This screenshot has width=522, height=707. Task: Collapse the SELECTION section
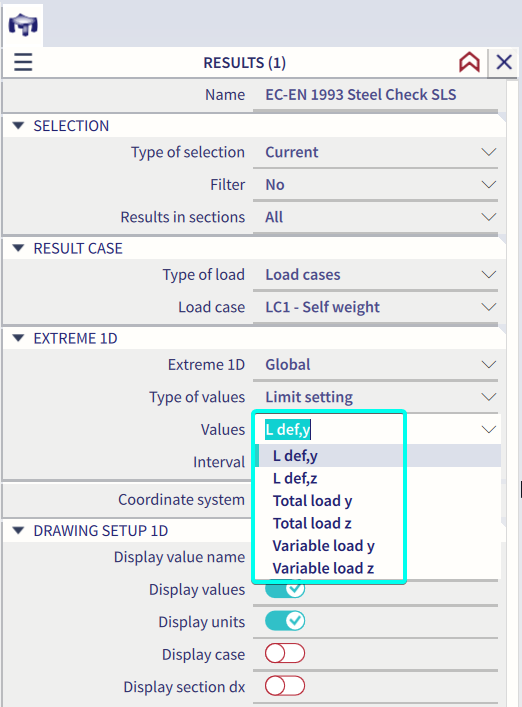click(x=18, y=126)
